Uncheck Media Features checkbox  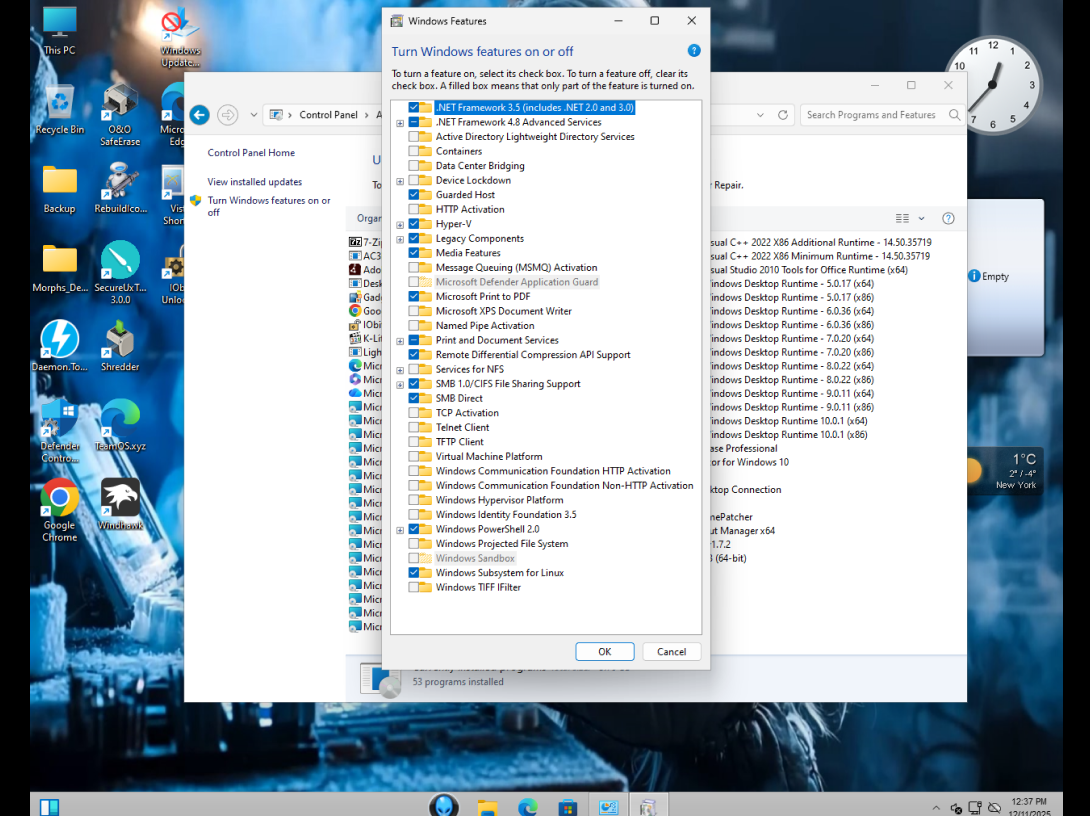click(414, 253)
